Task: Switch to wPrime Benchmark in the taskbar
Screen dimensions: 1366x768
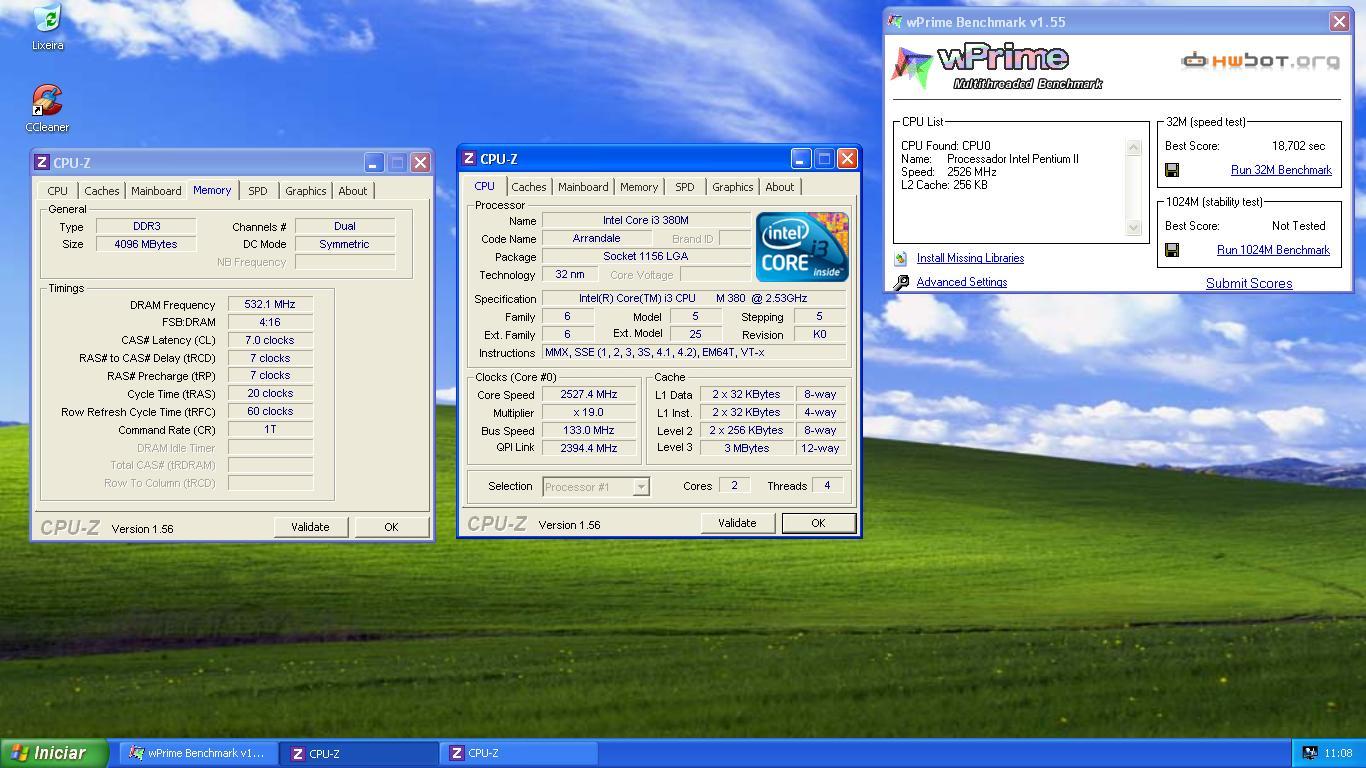Action: coord(198,753)
